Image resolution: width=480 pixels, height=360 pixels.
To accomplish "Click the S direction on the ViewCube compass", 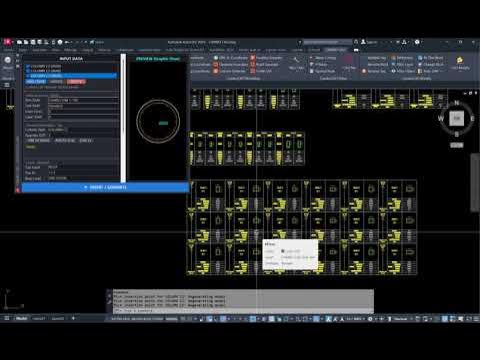I will (457, 134).
